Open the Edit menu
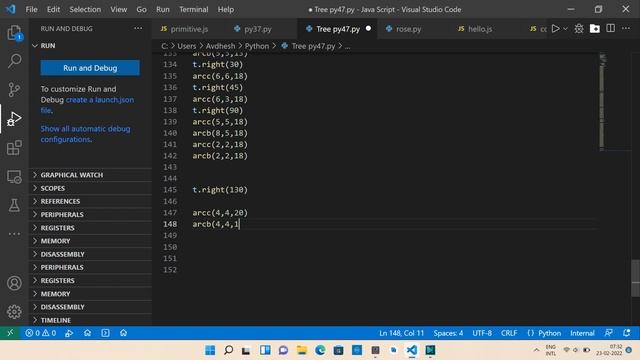 point(53,9)
